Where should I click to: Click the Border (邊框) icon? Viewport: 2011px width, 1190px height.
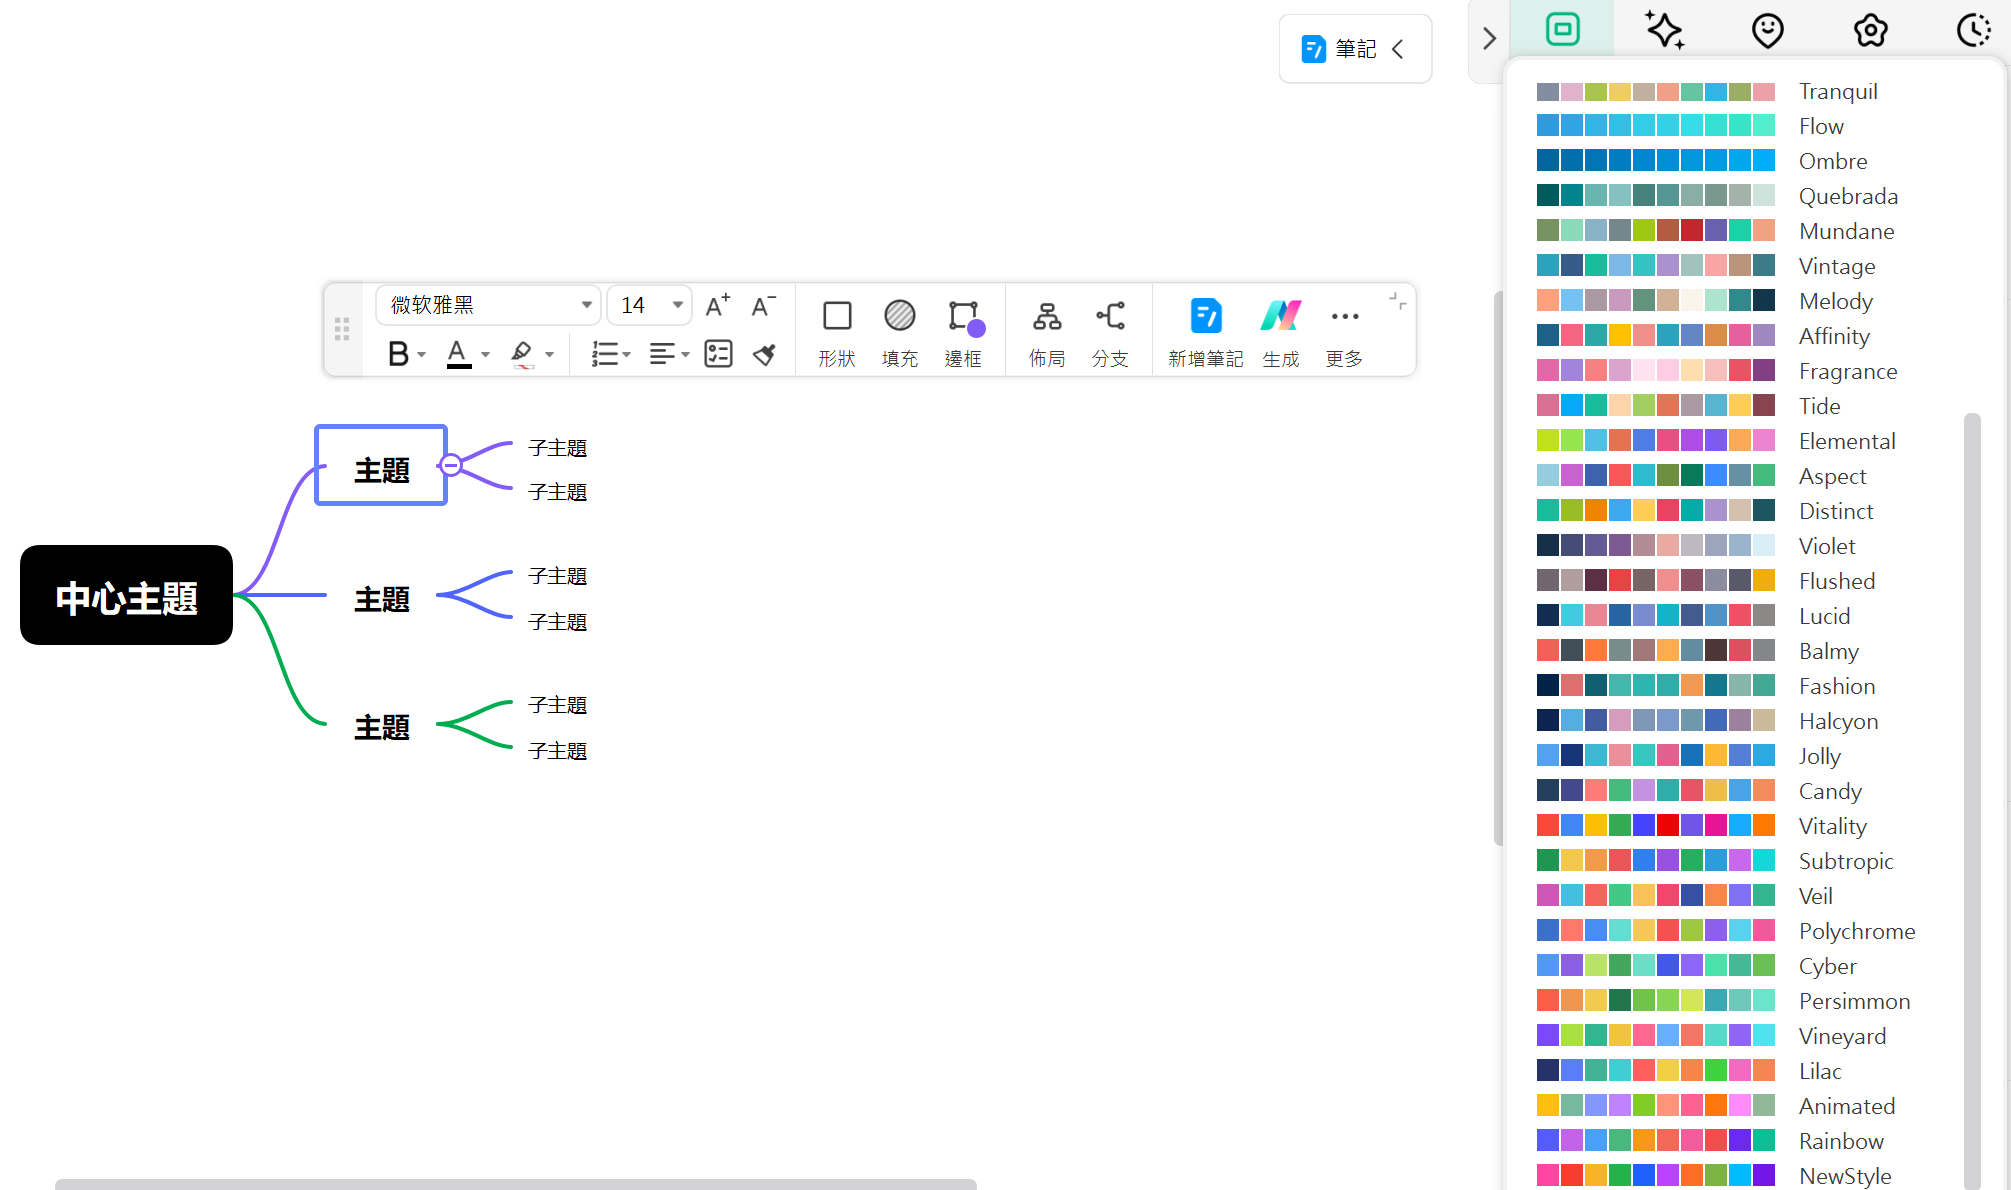coord(963,317)
